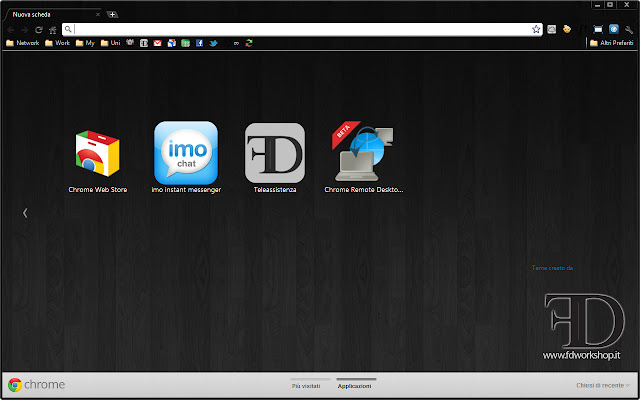
Task: Focus the address bar input
Action: click(x=302, y=29)
